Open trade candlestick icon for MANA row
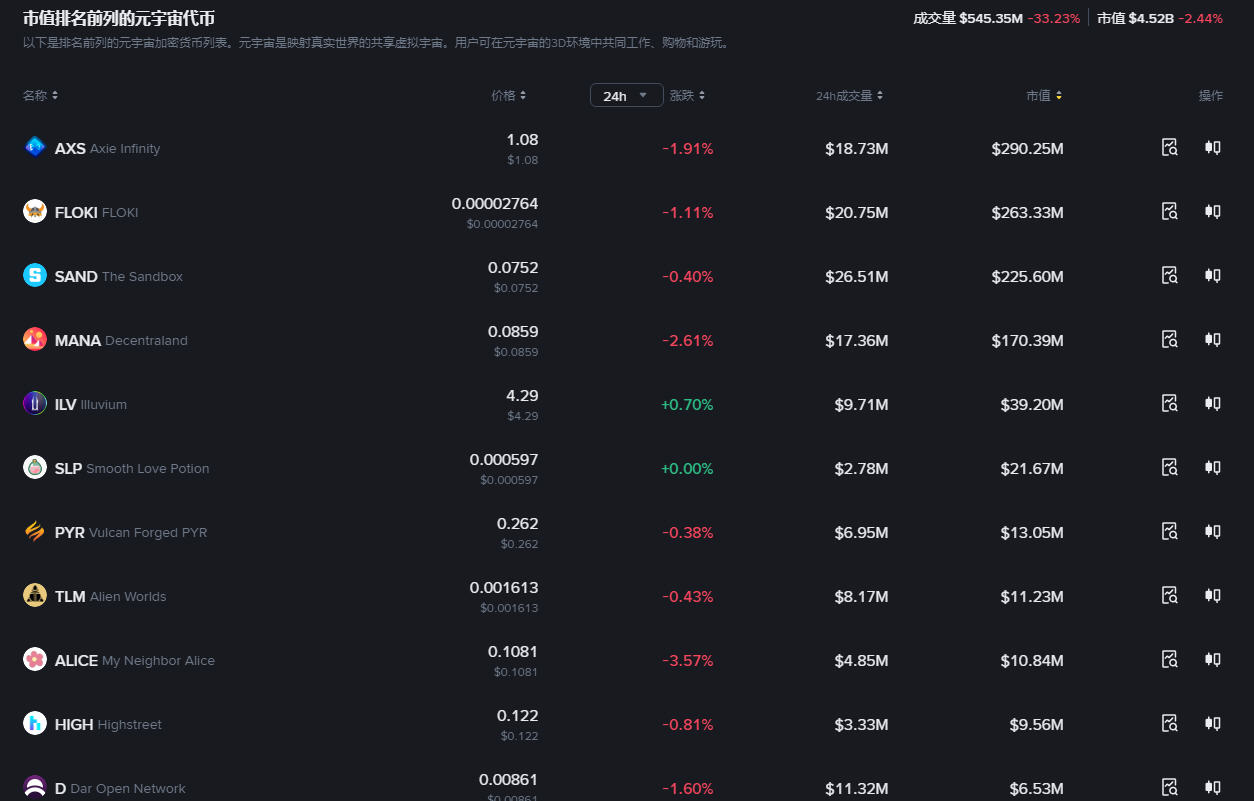 coord(1213,339)
